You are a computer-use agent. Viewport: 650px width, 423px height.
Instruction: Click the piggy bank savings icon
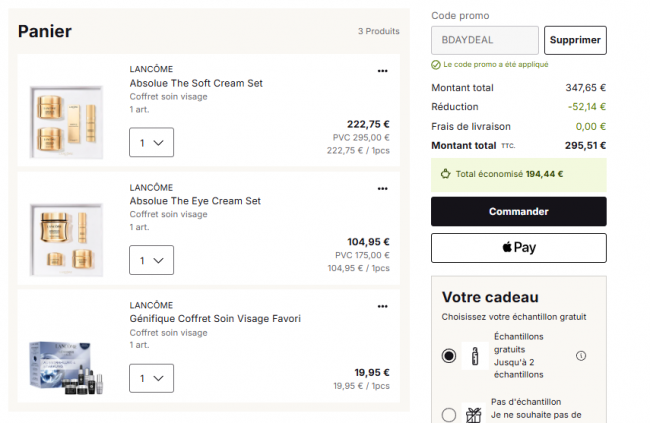[x=446, y=174]
